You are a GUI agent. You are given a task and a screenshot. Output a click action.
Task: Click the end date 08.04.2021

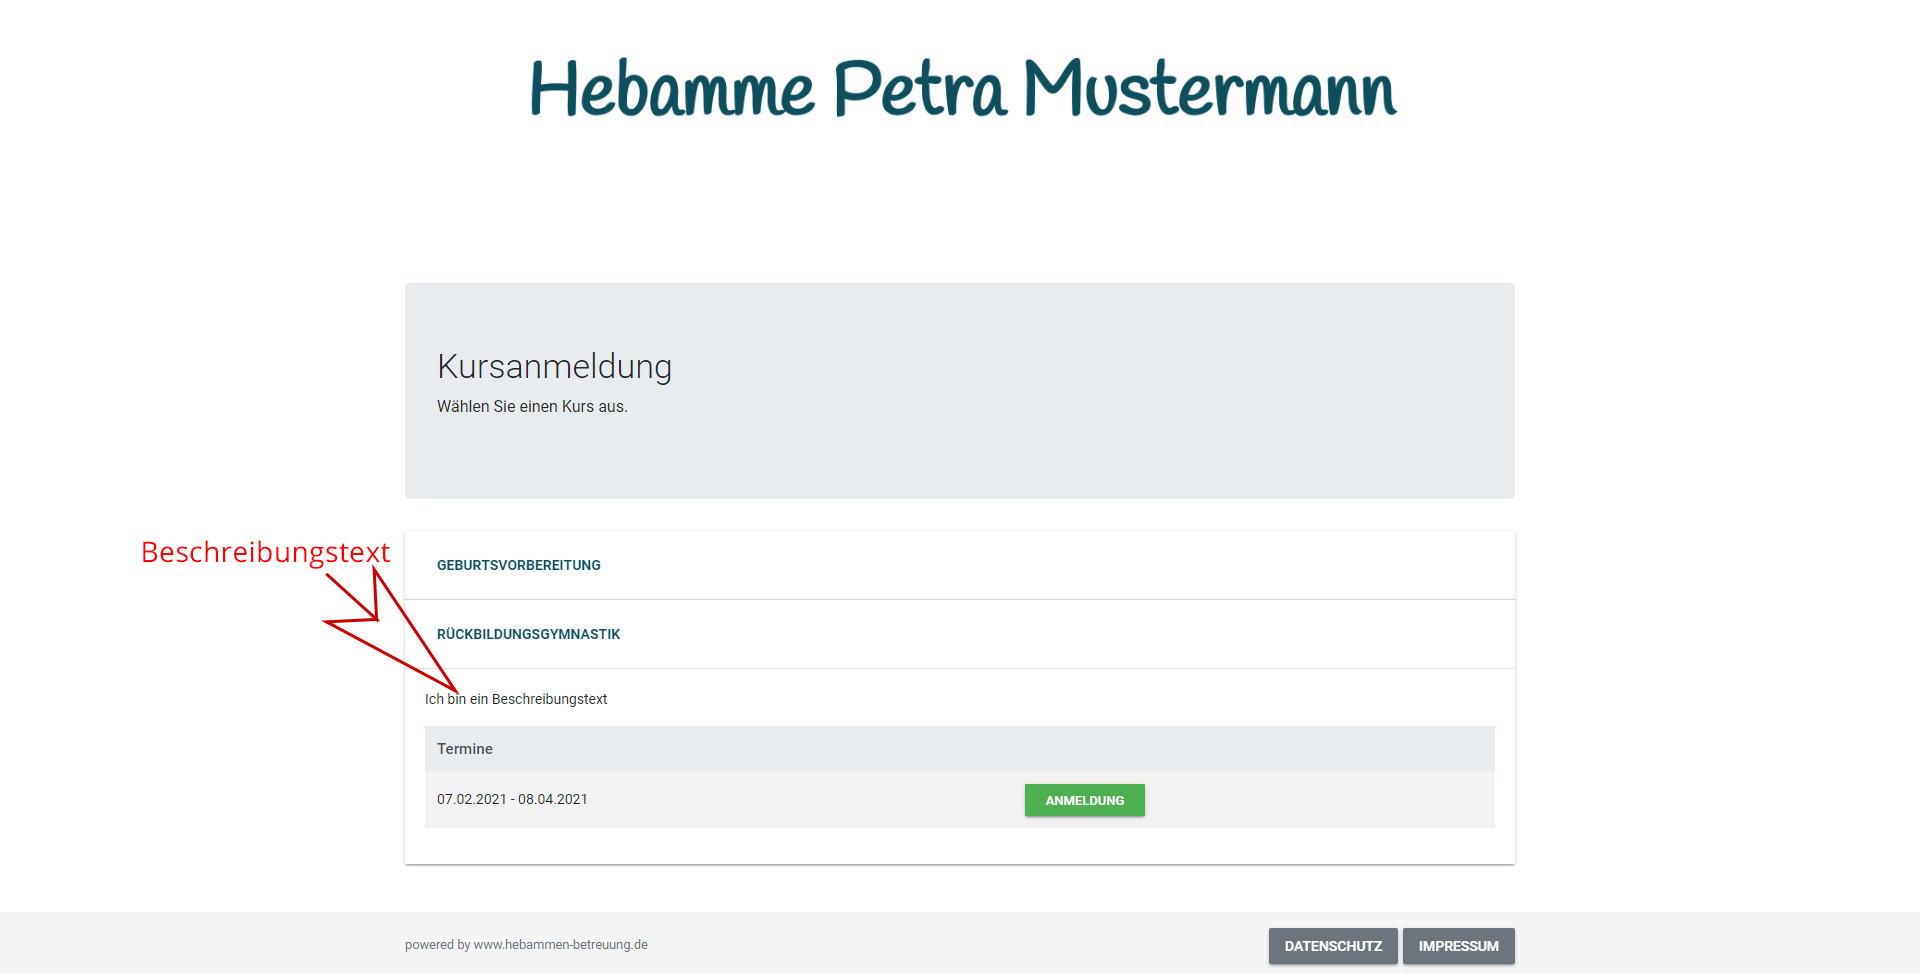pos(553,799)
